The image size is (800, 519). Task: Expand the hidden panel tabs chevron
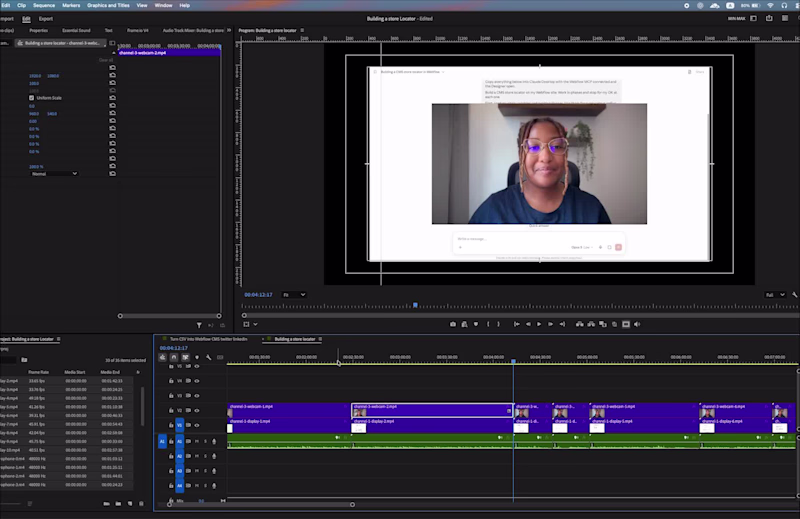[229, 30]
